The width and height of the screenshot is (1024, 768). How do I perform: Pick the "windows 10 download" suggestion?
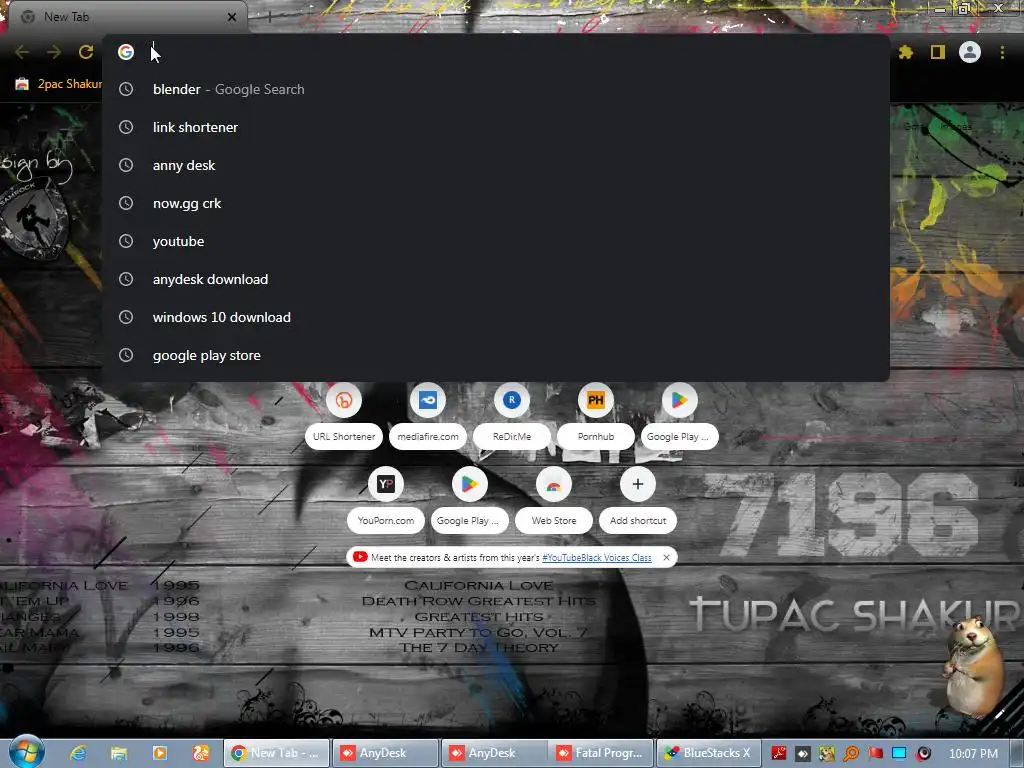click(x=496, y=317)
